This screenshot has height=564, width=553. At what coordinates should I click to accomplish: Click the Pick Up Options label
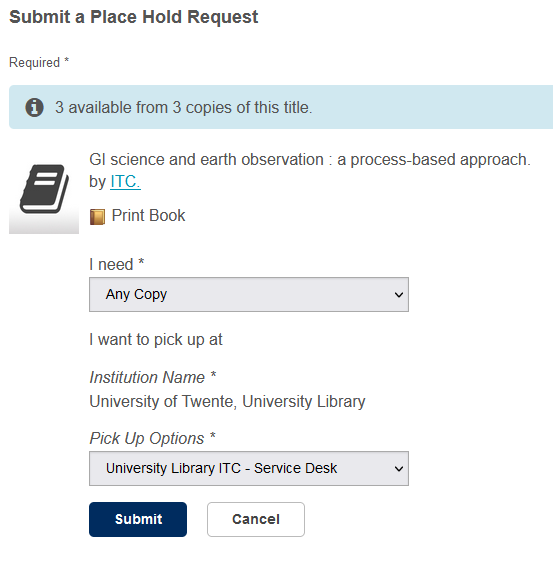click(x=152, y=438)
